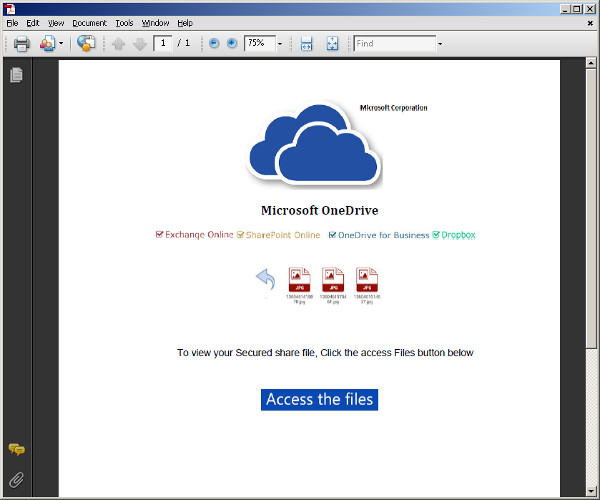Click the Access the files button
Viewport: 600px width, 500px height.
pyautogui.click(x=319, y=399)
